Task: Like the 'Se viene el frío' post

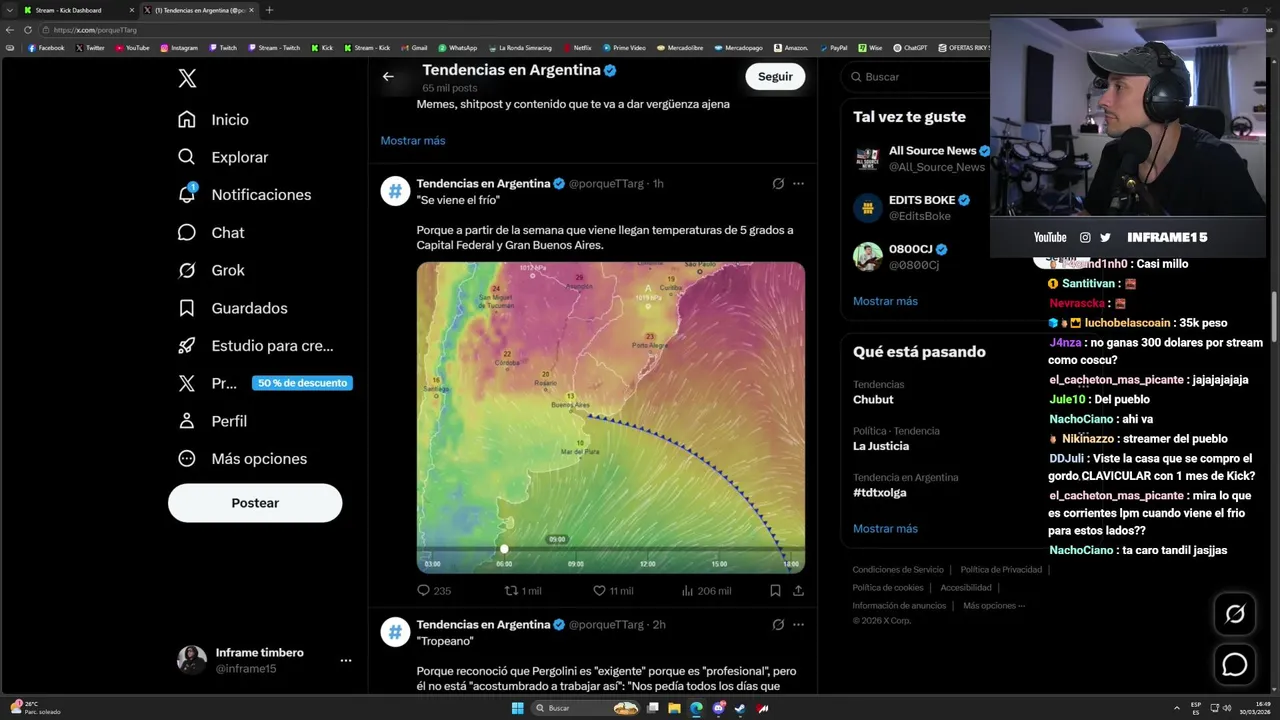Action: (613, 591)
